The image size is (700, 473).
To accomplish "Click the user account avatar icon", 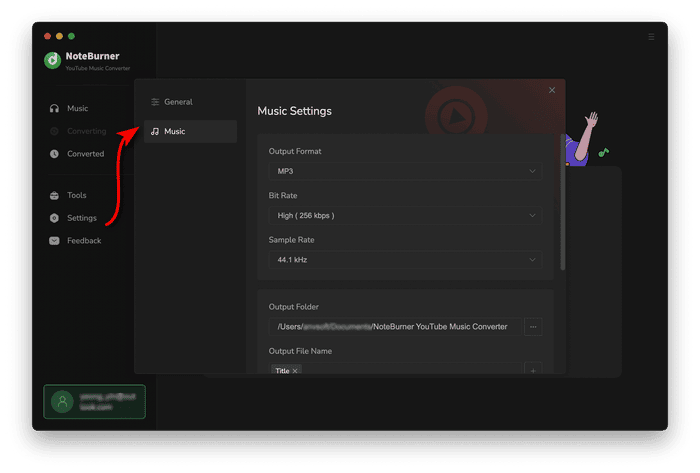I will (x=62, y=401).
